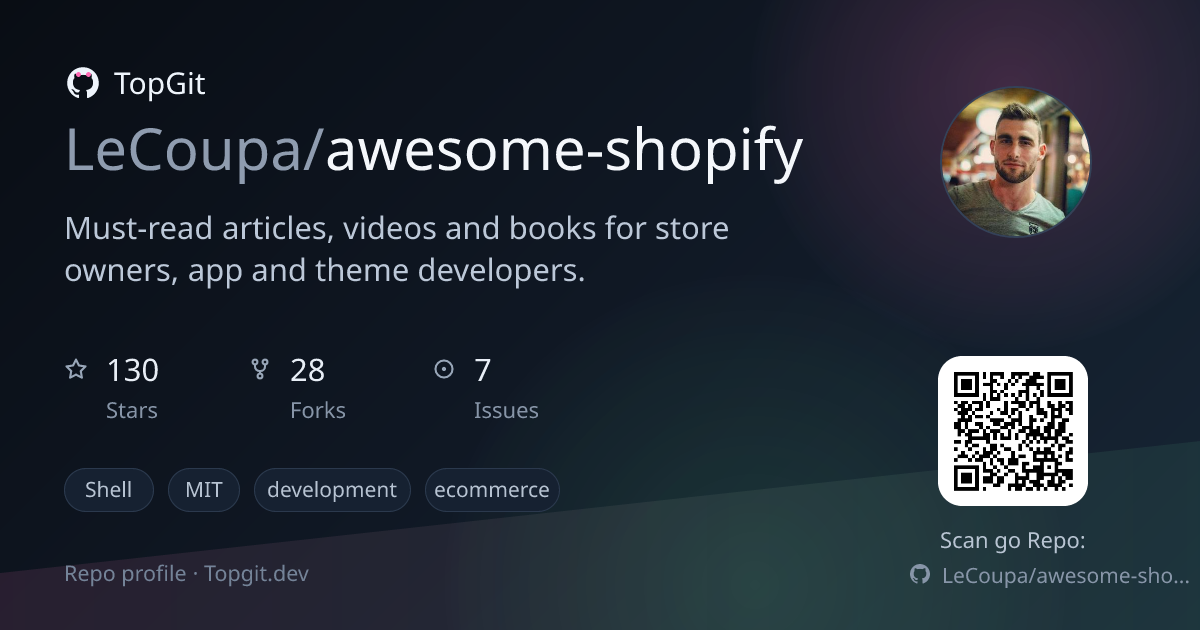The width and height of the screenshot is (1200, 630).
Task: Click the Stars label
Action: click(132, 411)
